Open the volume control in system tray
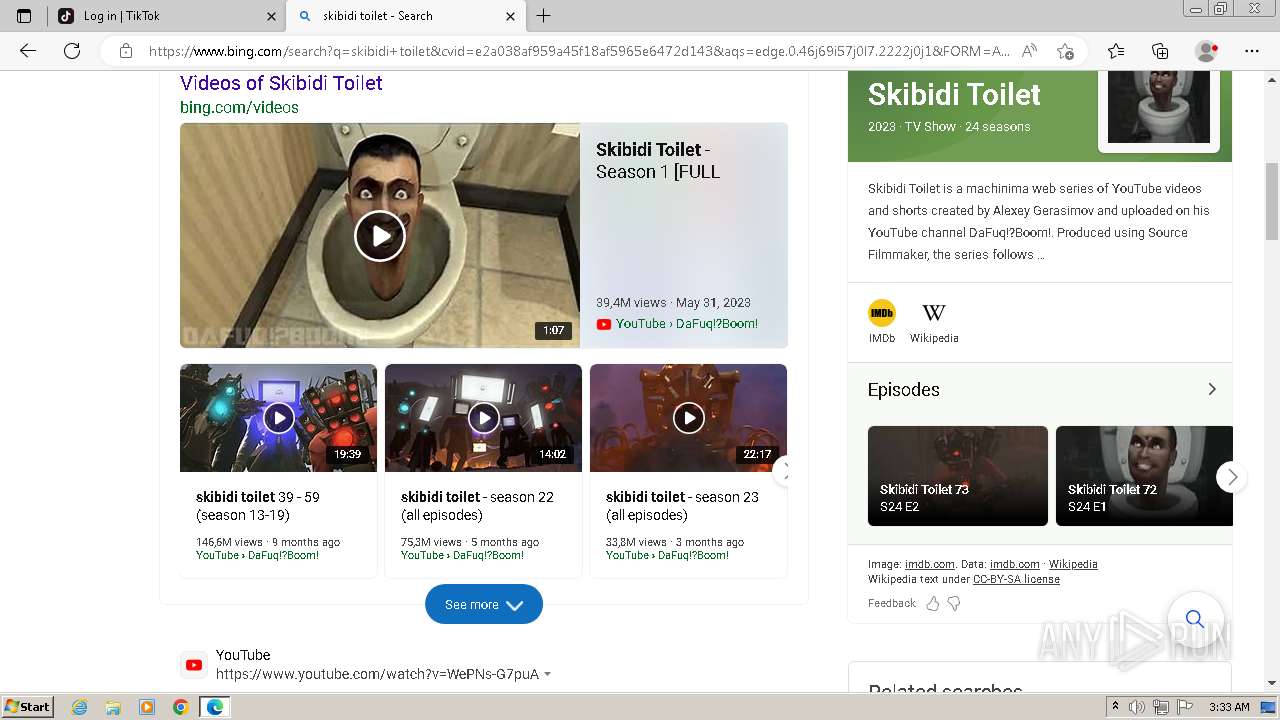This screenshot has width=1280, height=720. [x=1137, y=707]
